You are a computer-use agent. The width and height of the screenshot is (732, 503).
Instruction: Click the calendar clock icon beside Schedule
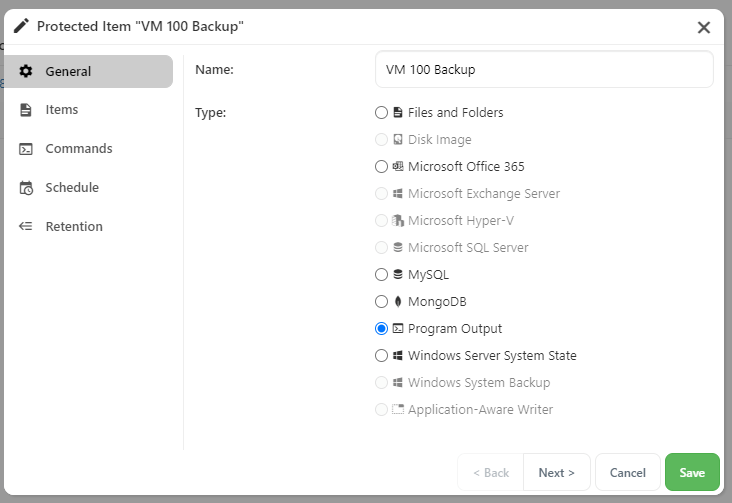coord(26,188)
